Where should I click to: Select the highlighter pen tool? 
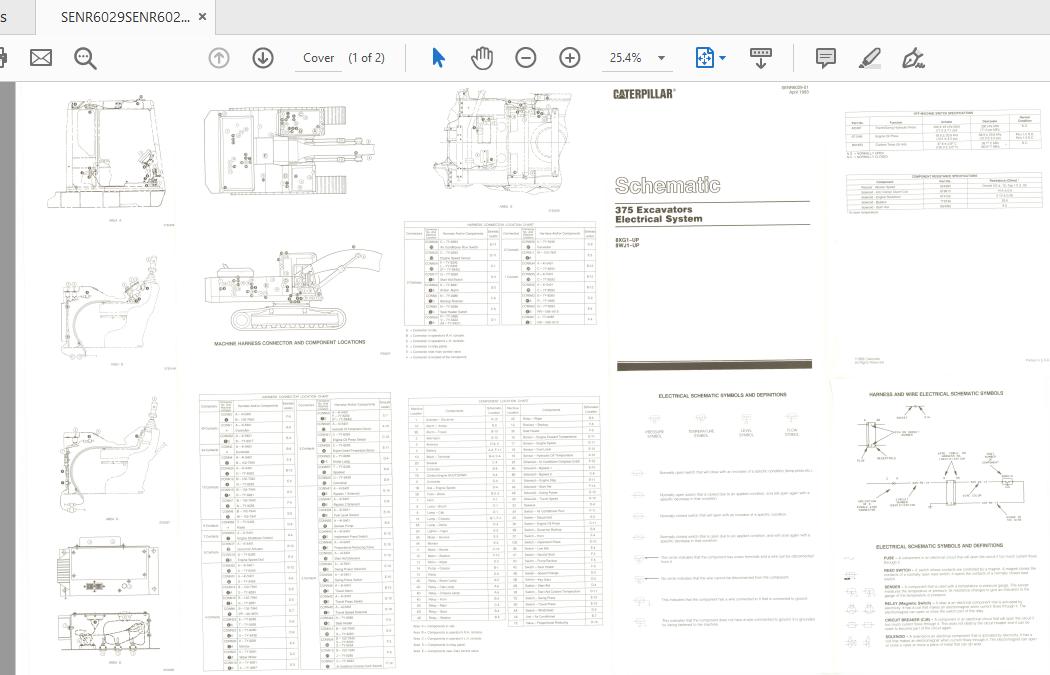[x=870, y=58]
